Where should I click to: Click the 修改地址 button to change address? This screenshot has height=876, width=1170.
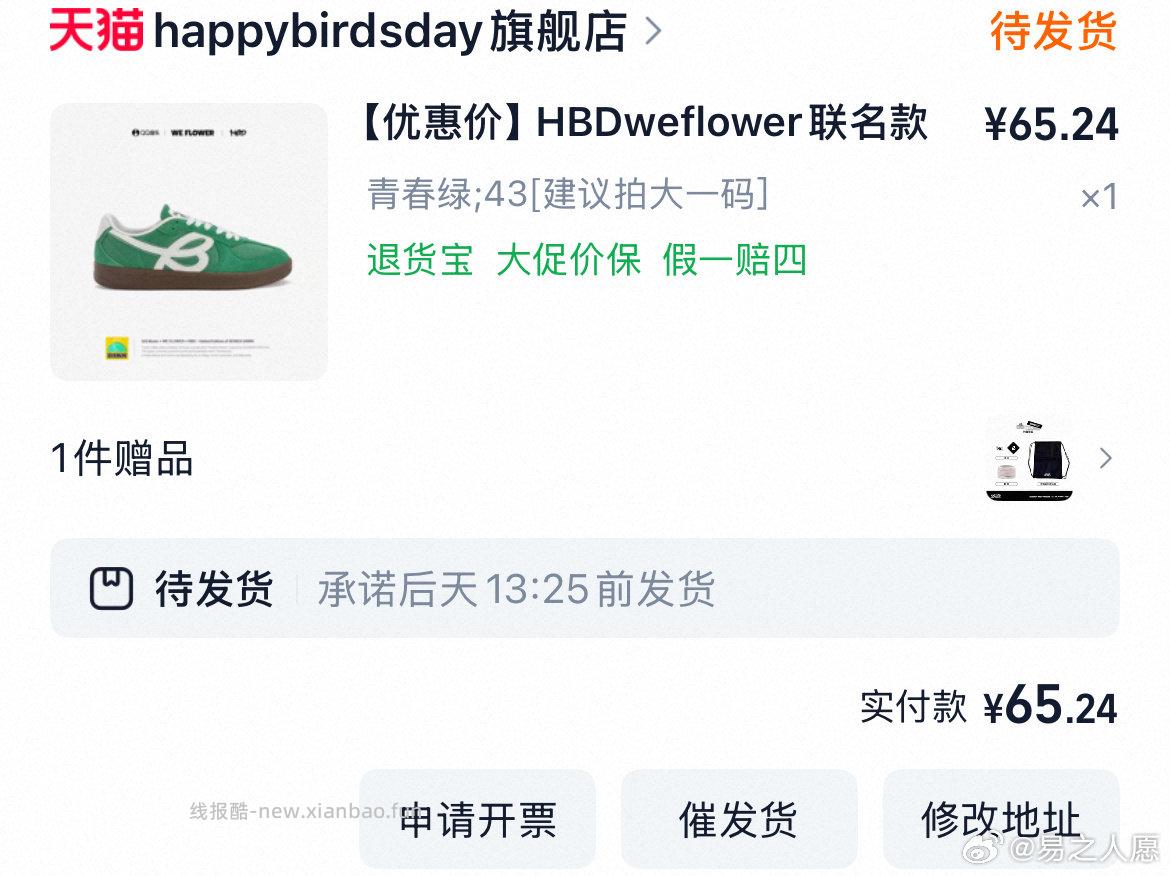click(x=999, y=819)
